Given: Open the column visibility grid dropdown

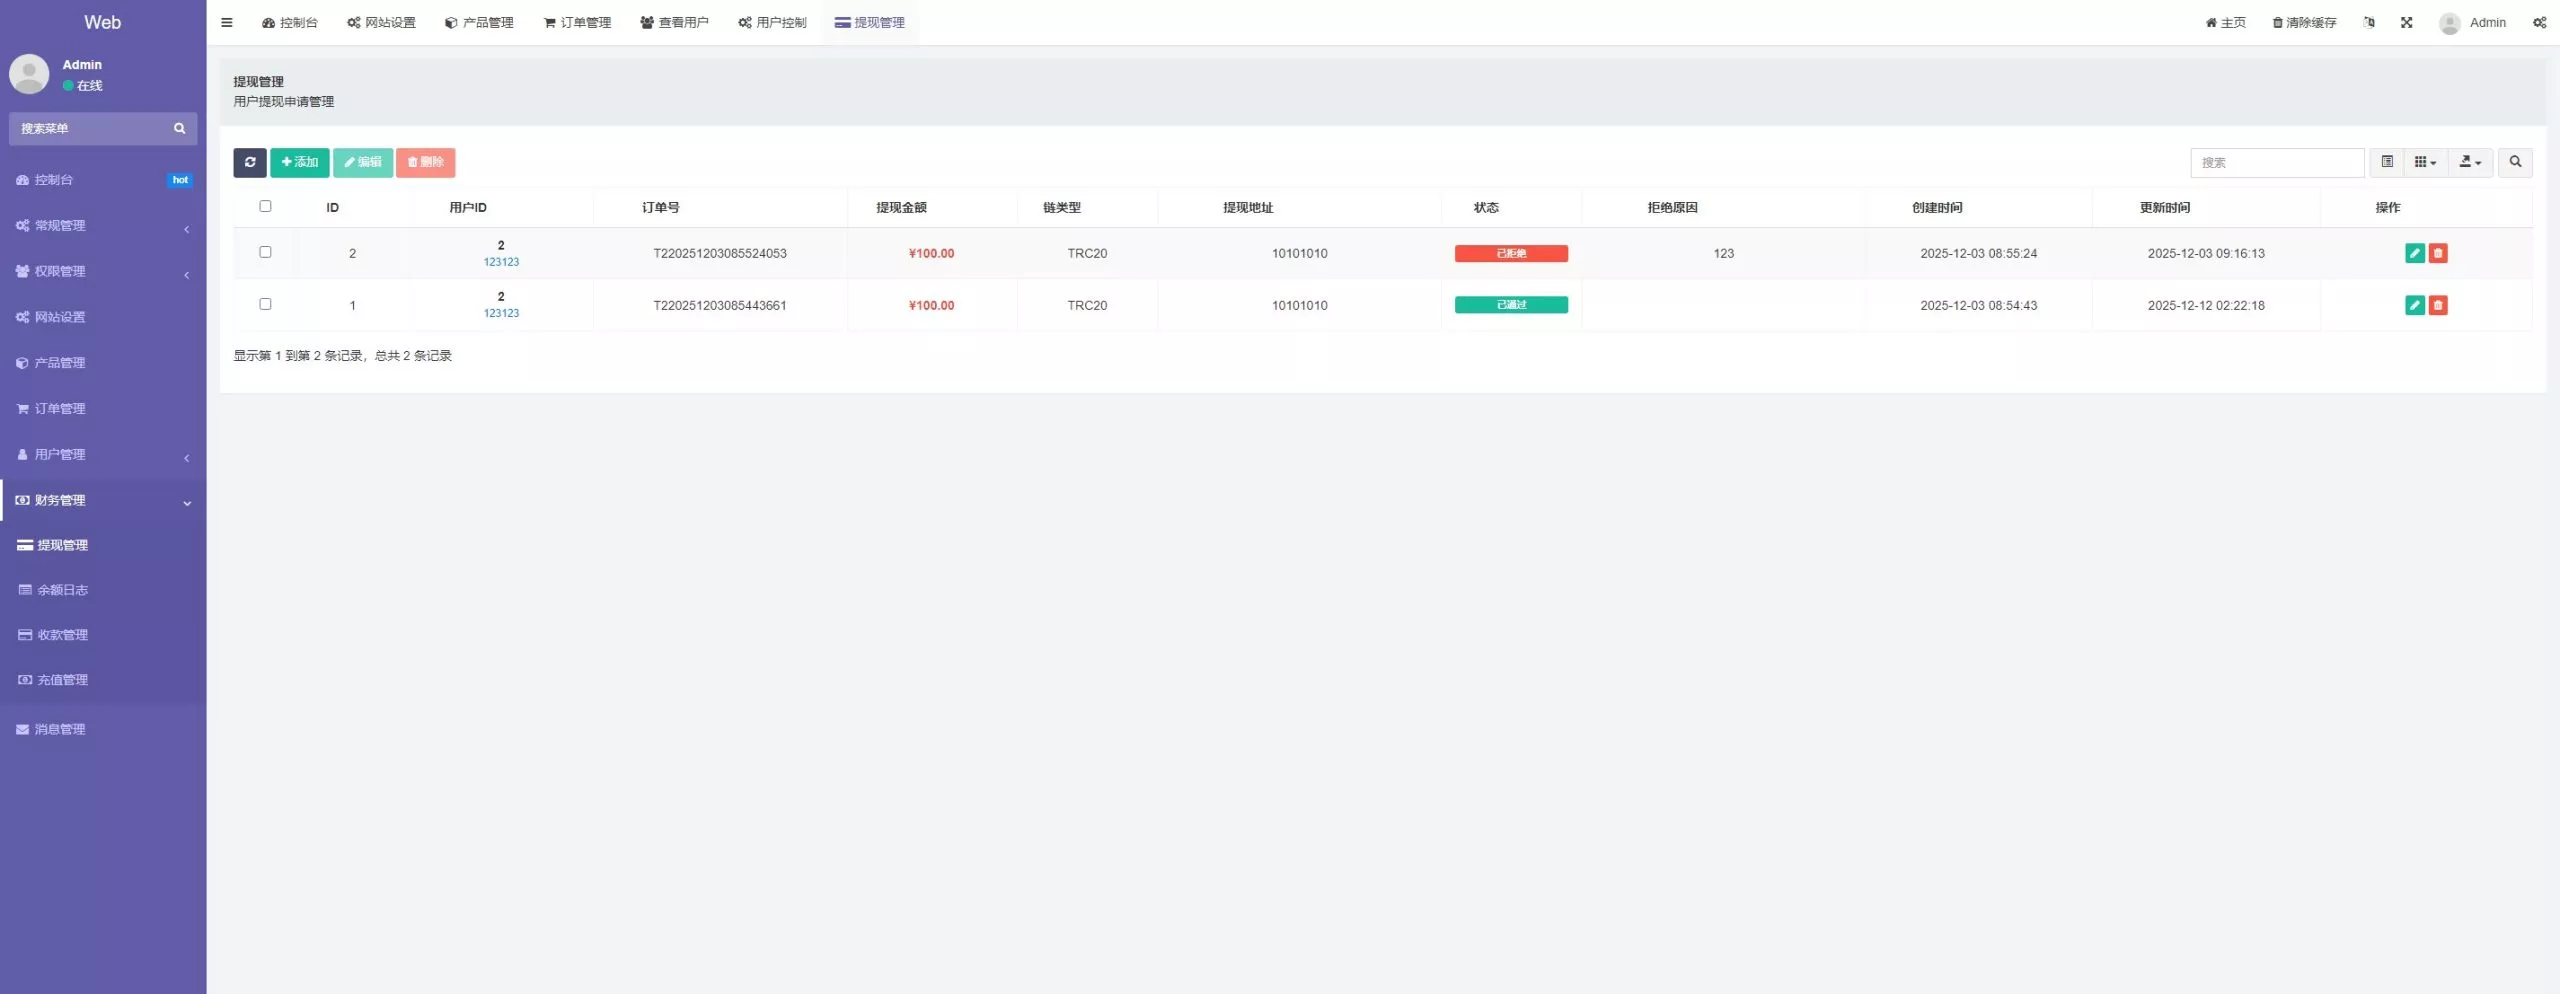Looking at the screenshot, I should [x=2425, y=162].
